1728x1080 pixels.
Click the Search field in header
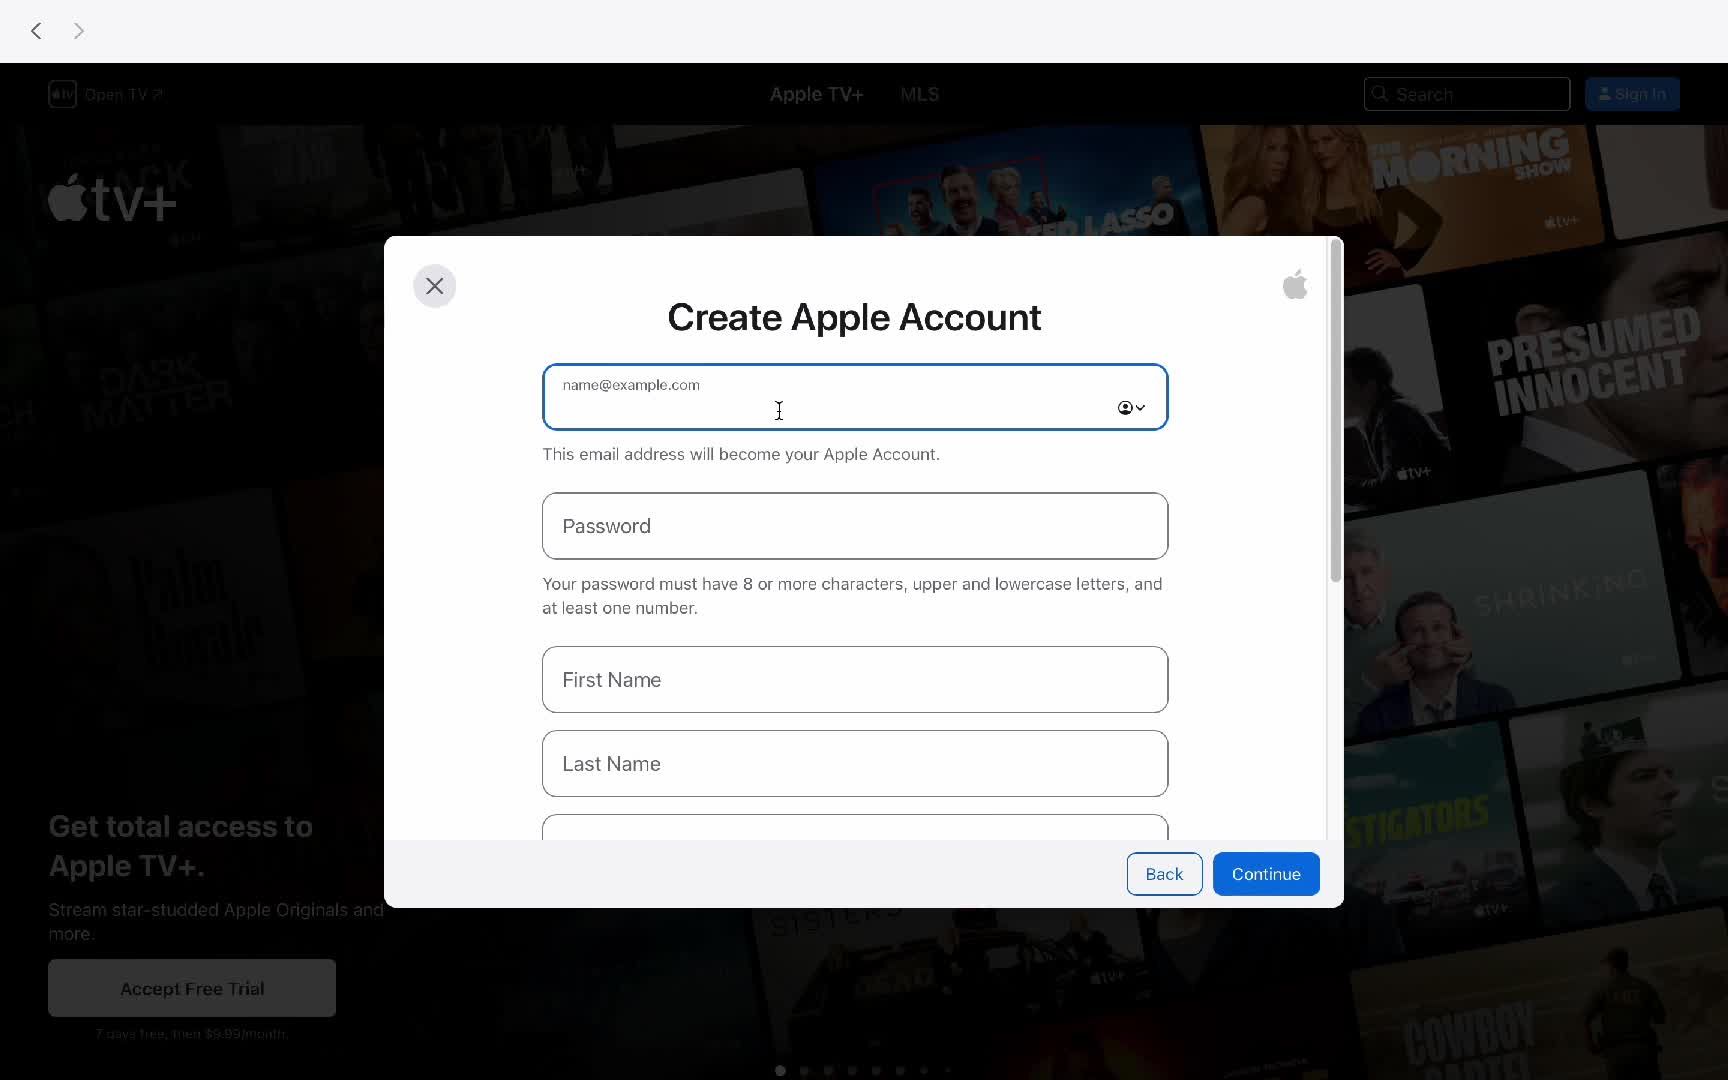[x=1466, y=94]
